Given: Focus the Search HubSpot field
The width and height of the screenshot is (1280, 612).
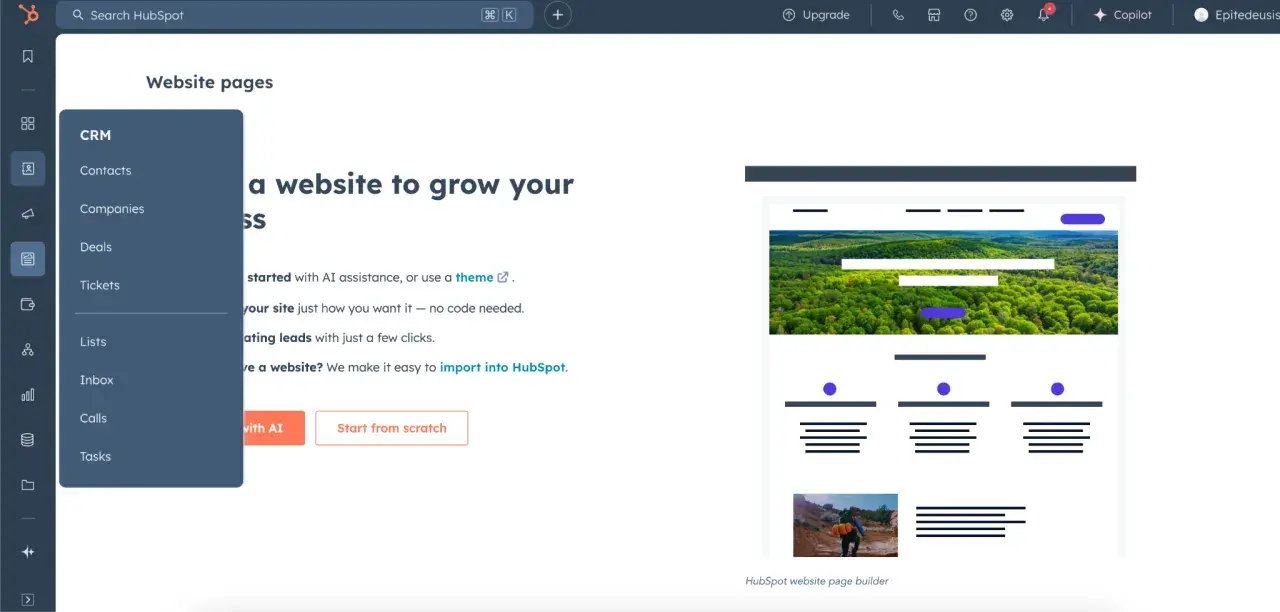Looking at the screenshot, I should [295, 15].
